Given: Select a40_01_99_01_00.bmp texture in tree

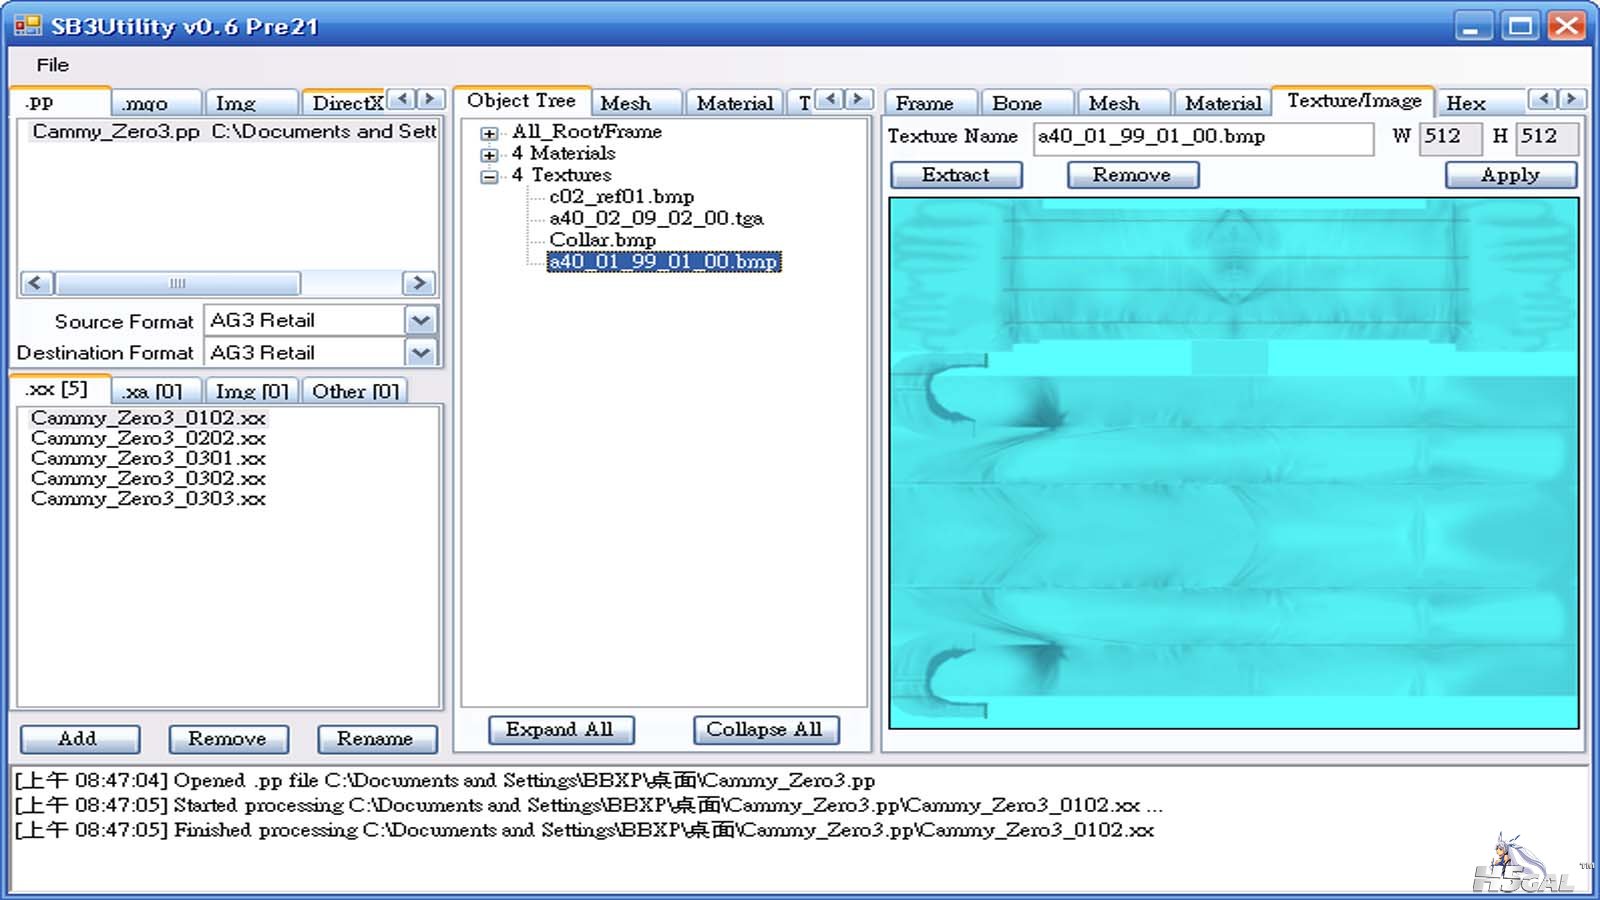Looking at the screenshot, I should pyautogui.click(x=663, y=262).
